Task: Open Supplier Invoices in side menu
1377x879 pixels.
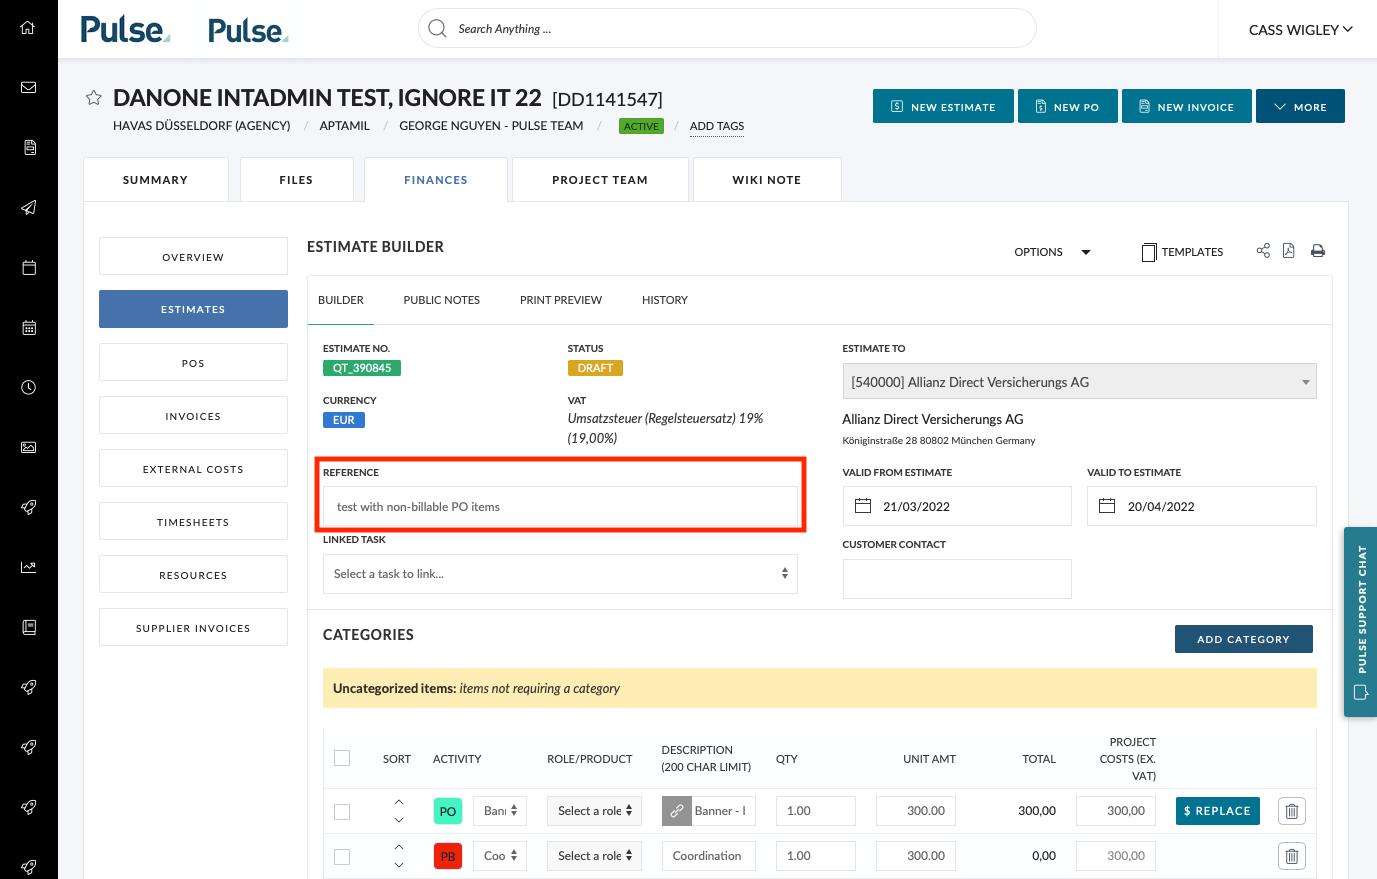Action: point(193,627)
